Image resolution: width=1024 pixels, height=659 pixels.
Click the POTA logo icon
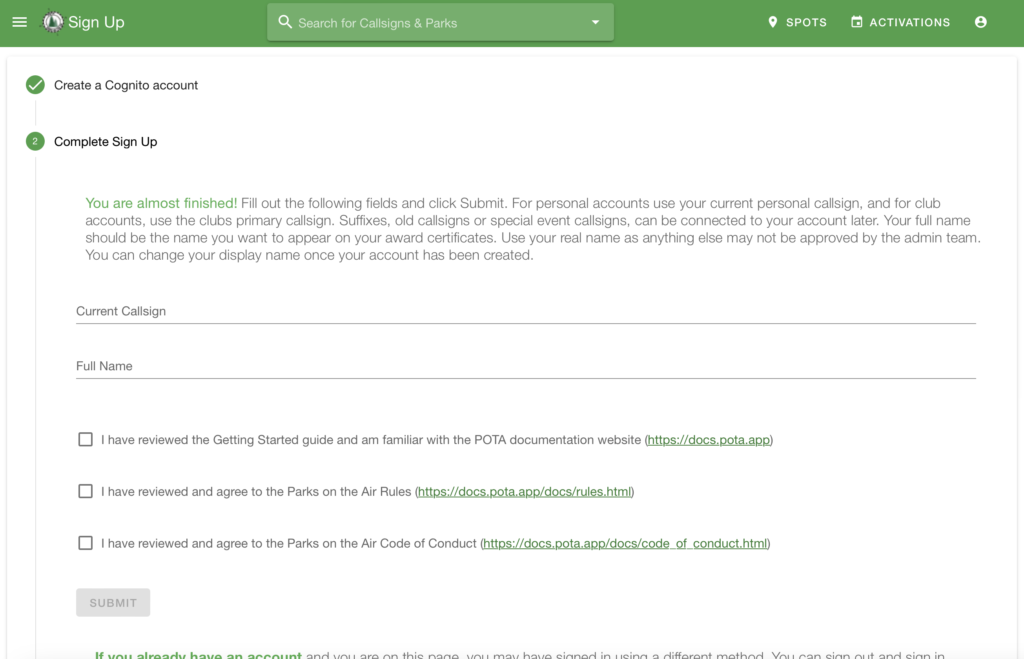(52, 22)
